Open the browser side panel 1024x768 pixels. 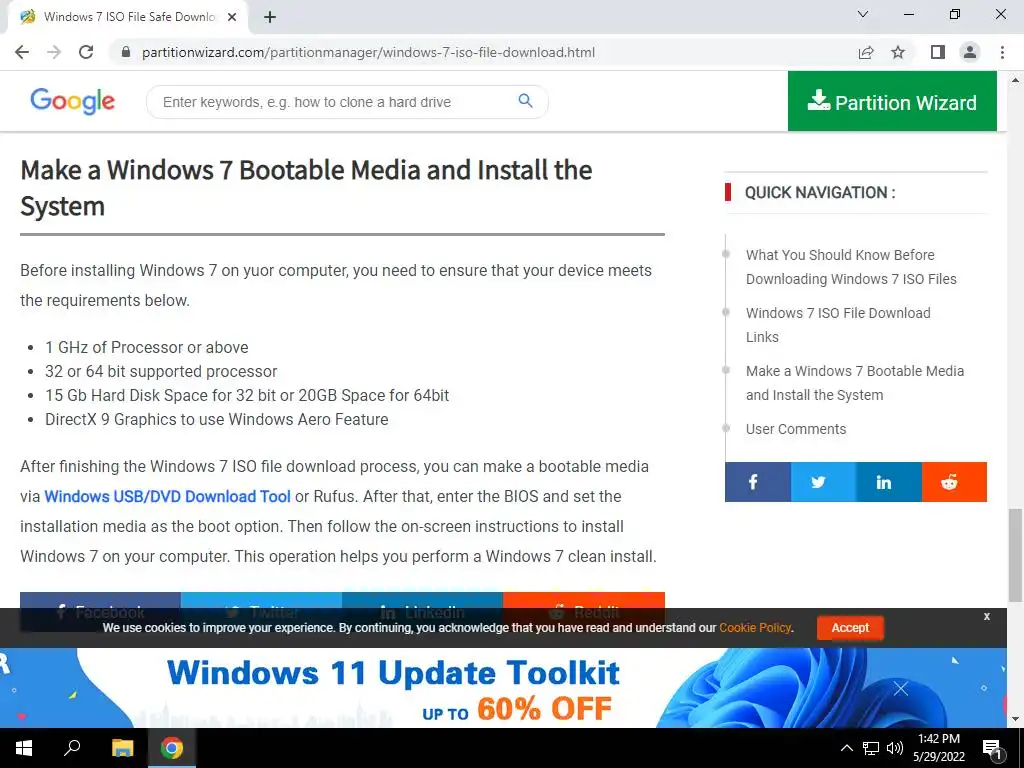[938, 52]
